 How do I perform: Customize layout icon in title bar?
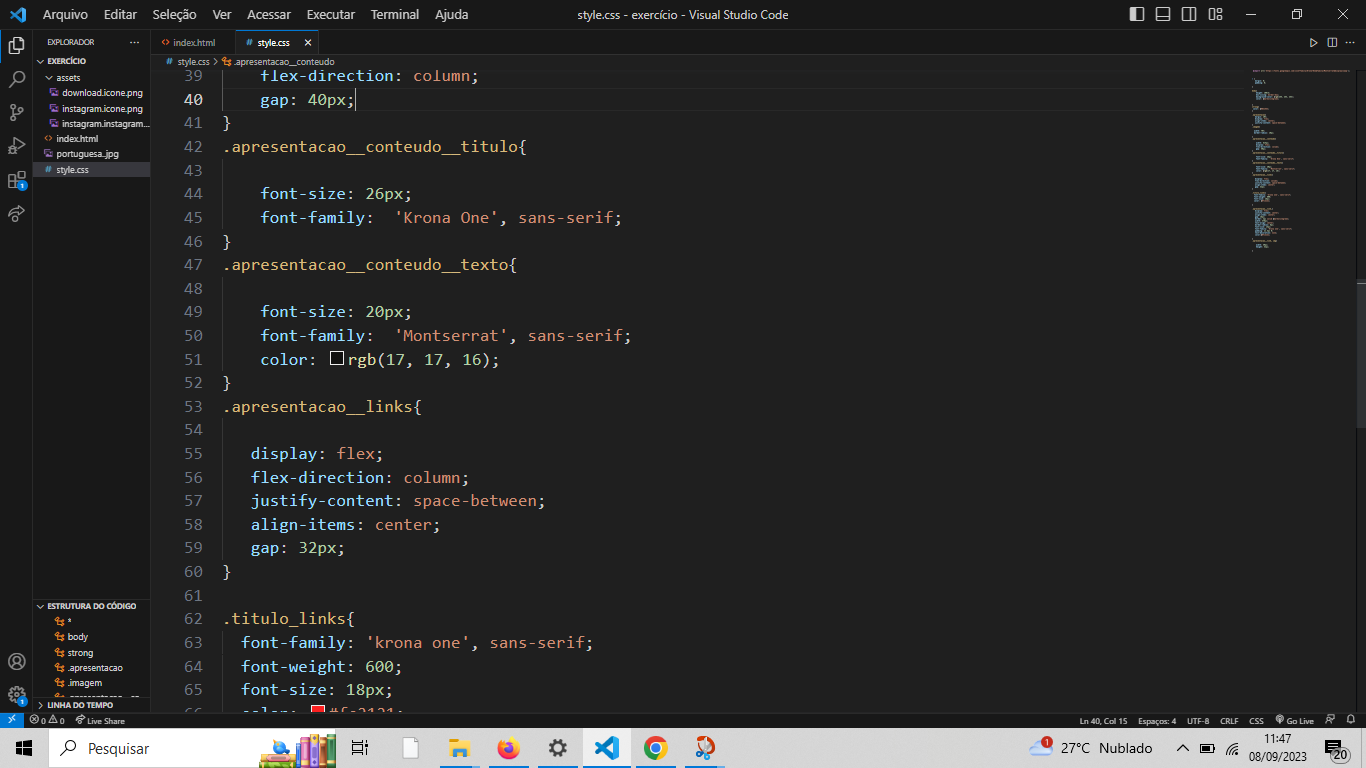click(x=1215, y=14)
